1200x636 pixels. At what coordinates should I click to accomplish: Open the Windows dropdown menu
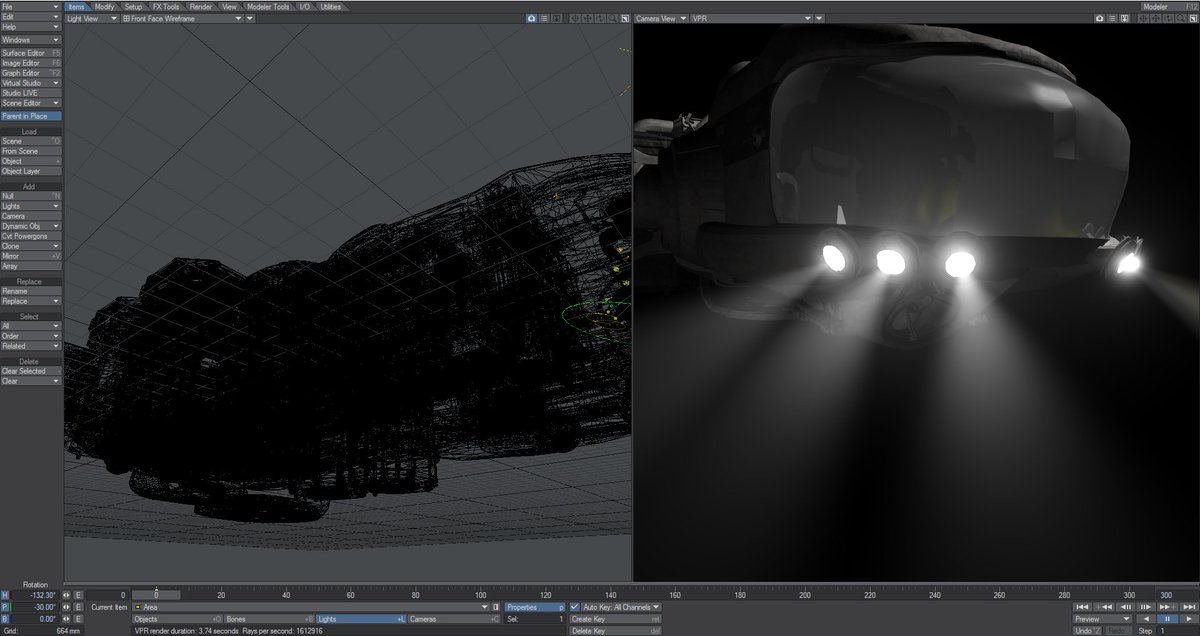(x=31, y=39)
